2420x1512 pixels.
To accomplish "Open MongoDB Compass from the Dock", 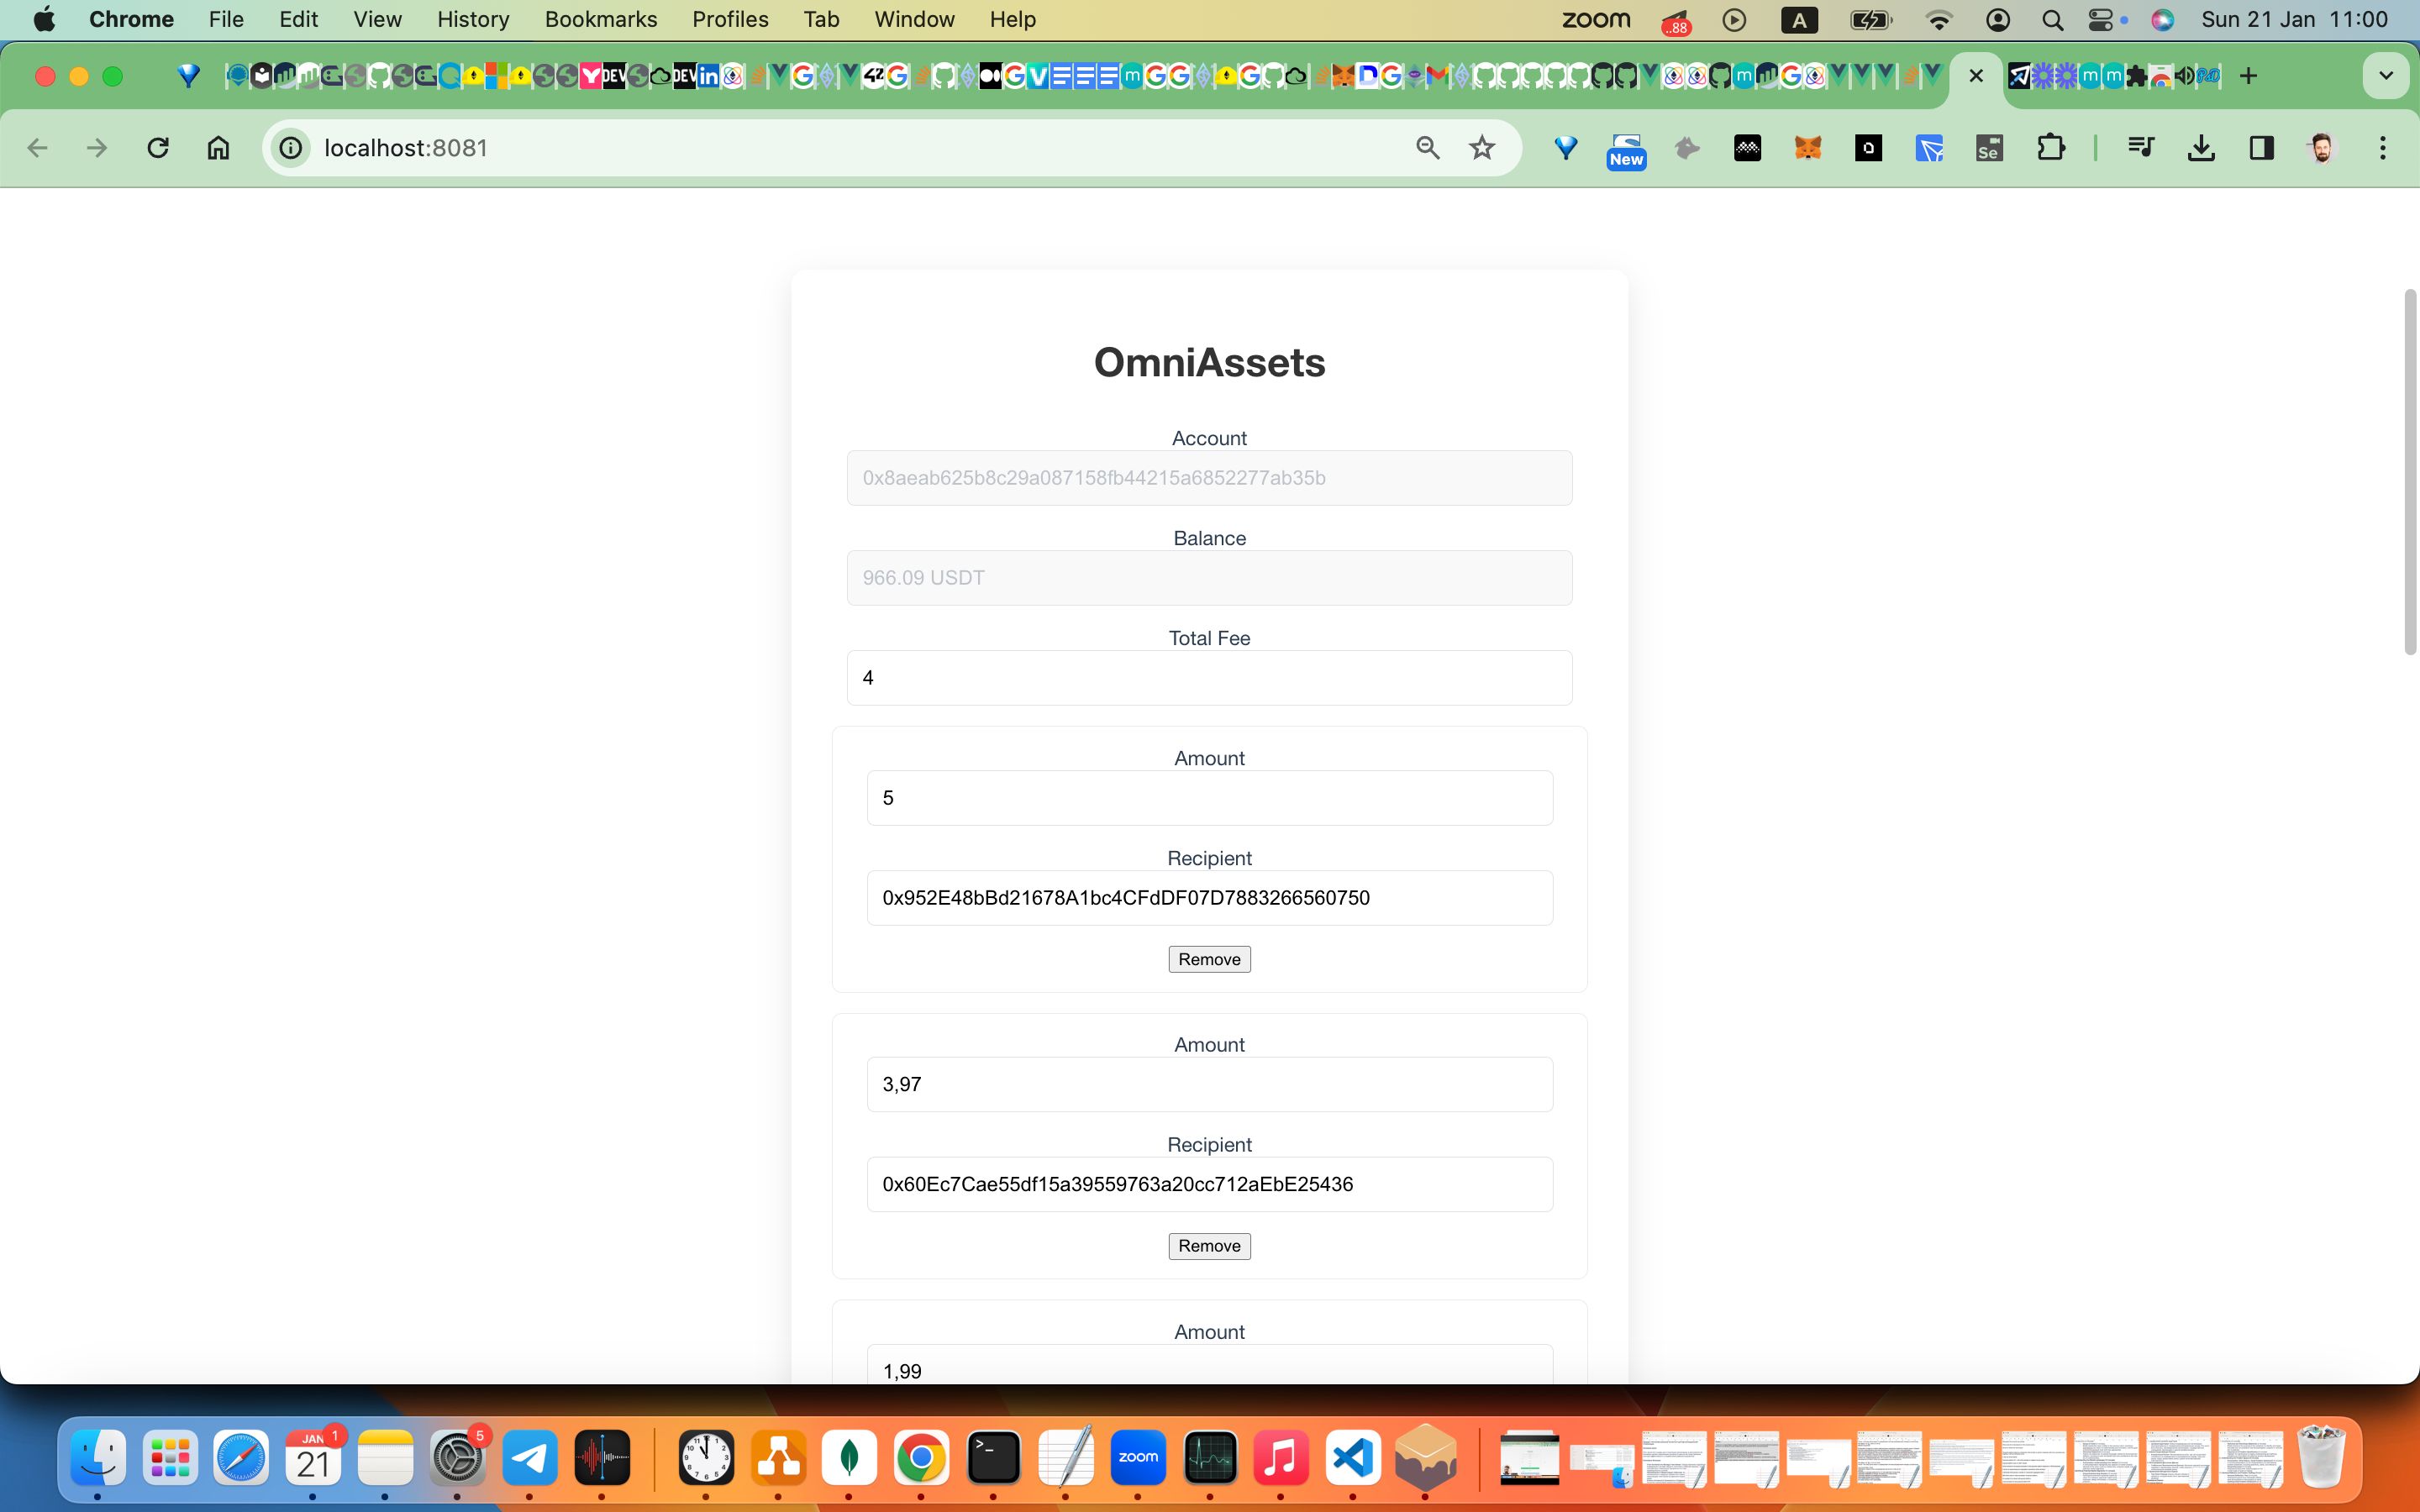I will [849, 1458].
